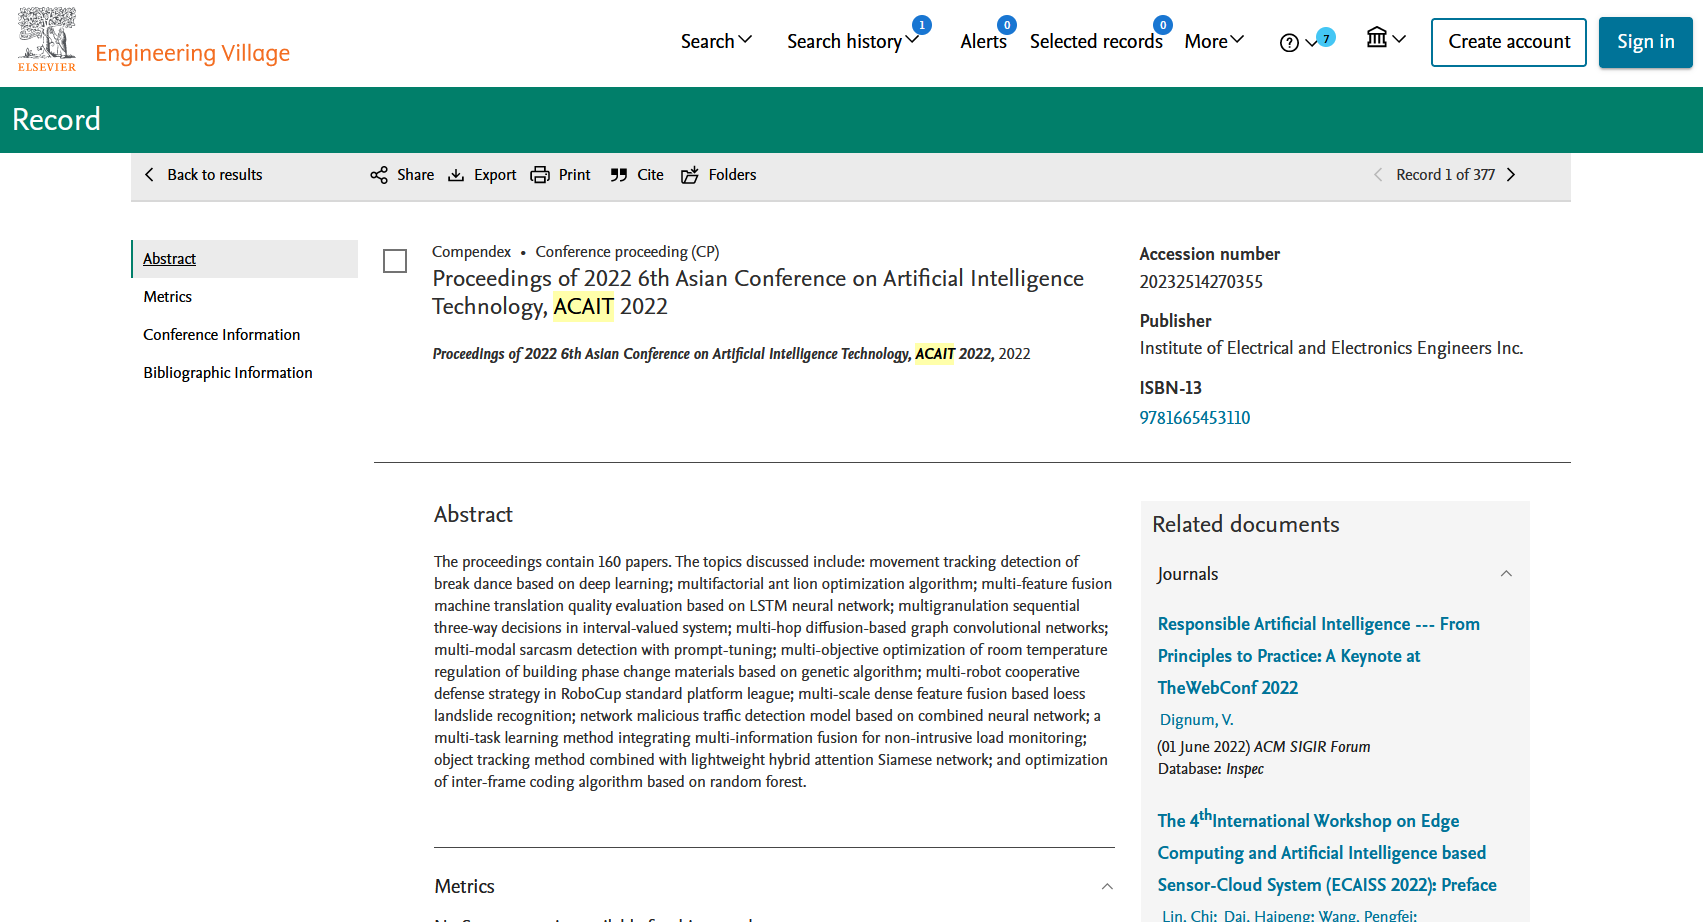Screen dimensions: 1703x922
Task: Select the record checkbox beside the title
Action: [x=395, y=261]
